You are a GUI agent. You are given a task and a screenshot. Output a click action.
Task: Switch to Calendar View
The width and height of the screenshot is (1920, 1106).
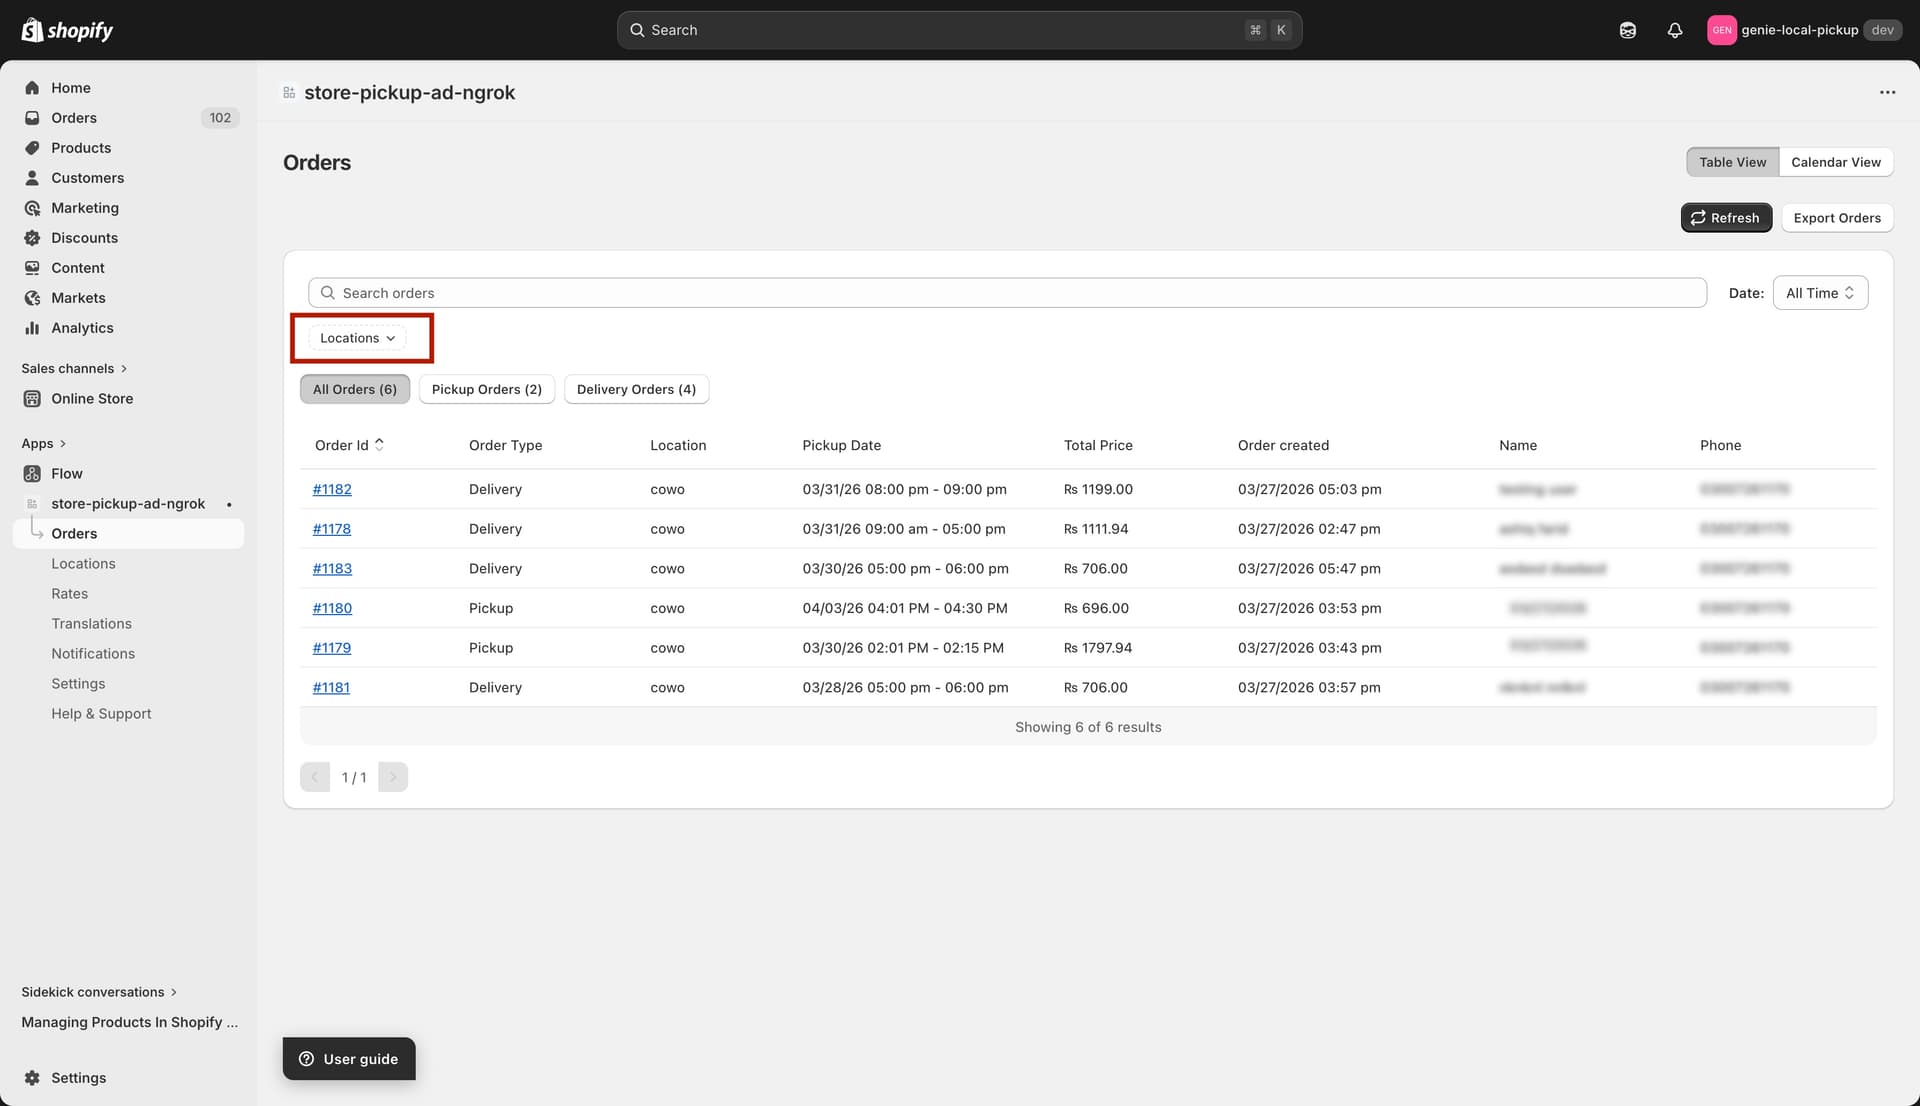[x=1836, y=161]
